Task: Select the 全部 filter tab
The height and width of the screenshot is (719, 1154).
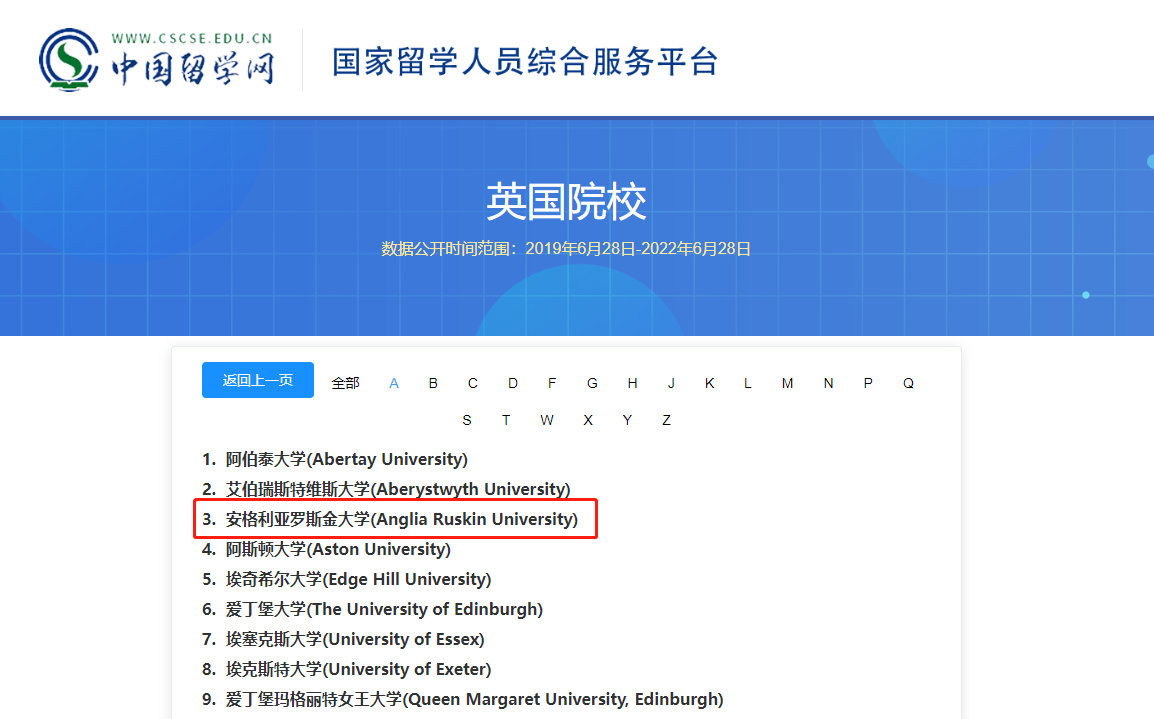Action: [x=345, y=383]
